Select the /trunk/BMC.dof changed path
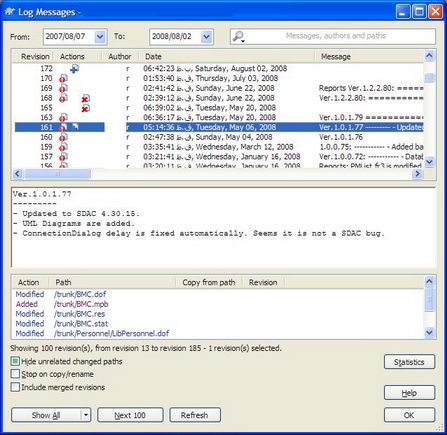447x435 pixels. click(80, 294)
